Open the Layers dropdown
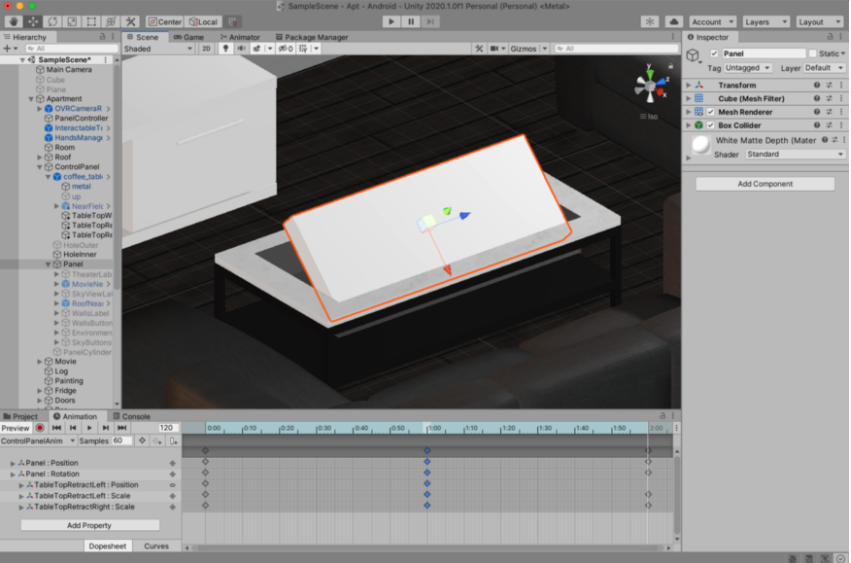851x563 pixels. [x=765, y=21]
